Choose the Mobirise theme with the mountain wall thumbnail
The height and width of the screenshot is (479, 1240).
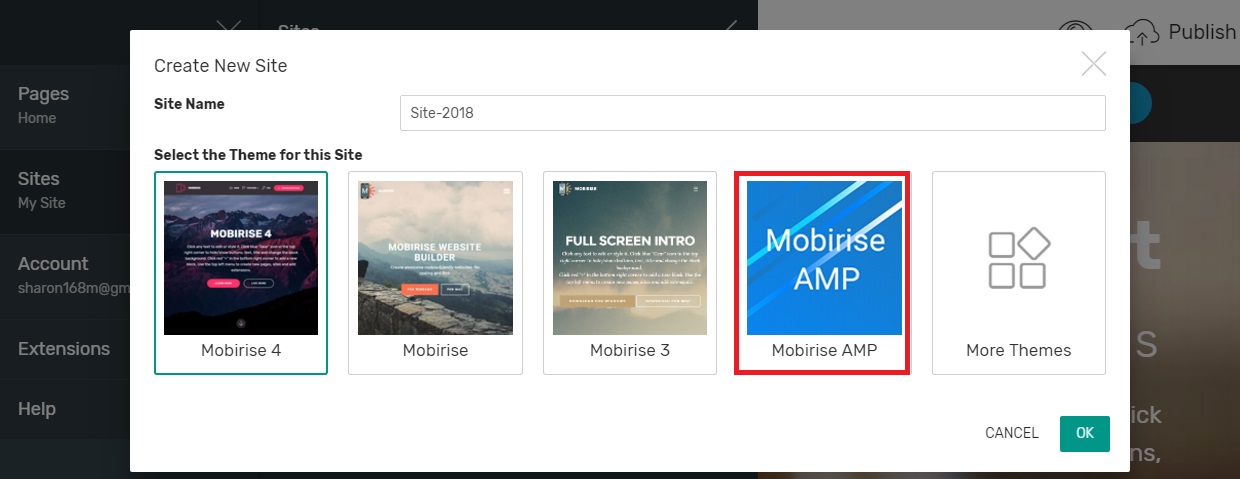click(435, 258)
